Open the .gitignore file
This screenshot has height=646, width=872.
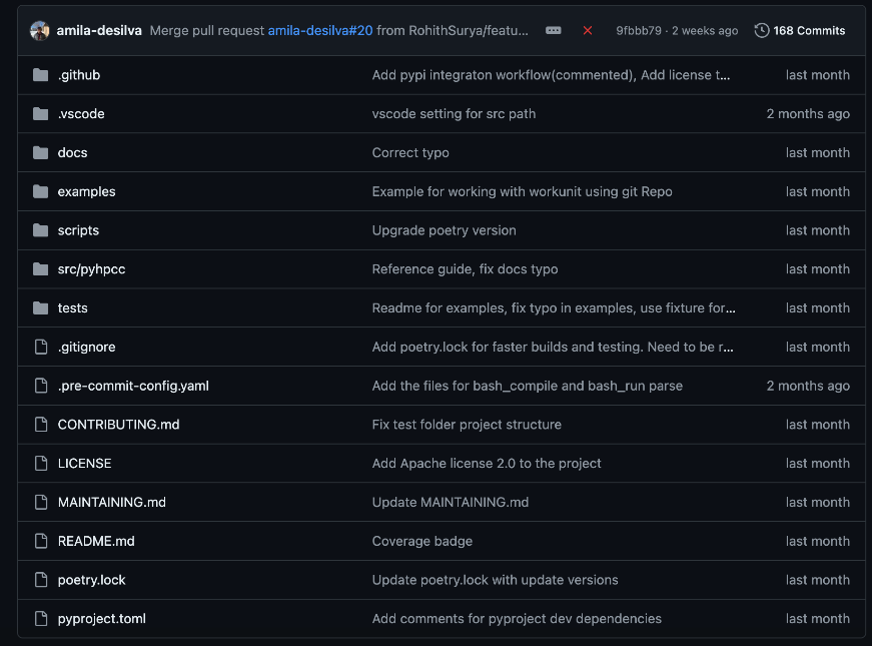pos(87,347)
